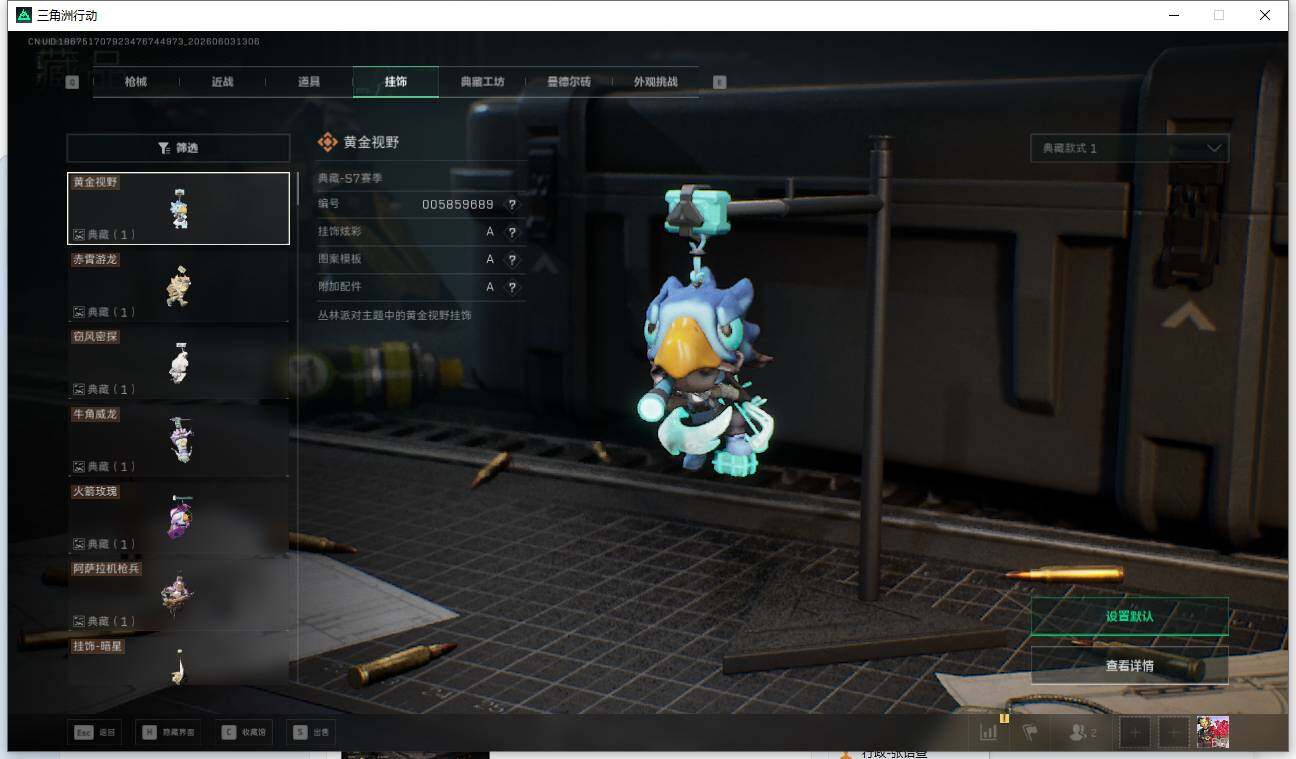Screen dimensions: 1296x759
Task: Select the 赤霄游龙 charm in the list
Action: pos(178,286)
